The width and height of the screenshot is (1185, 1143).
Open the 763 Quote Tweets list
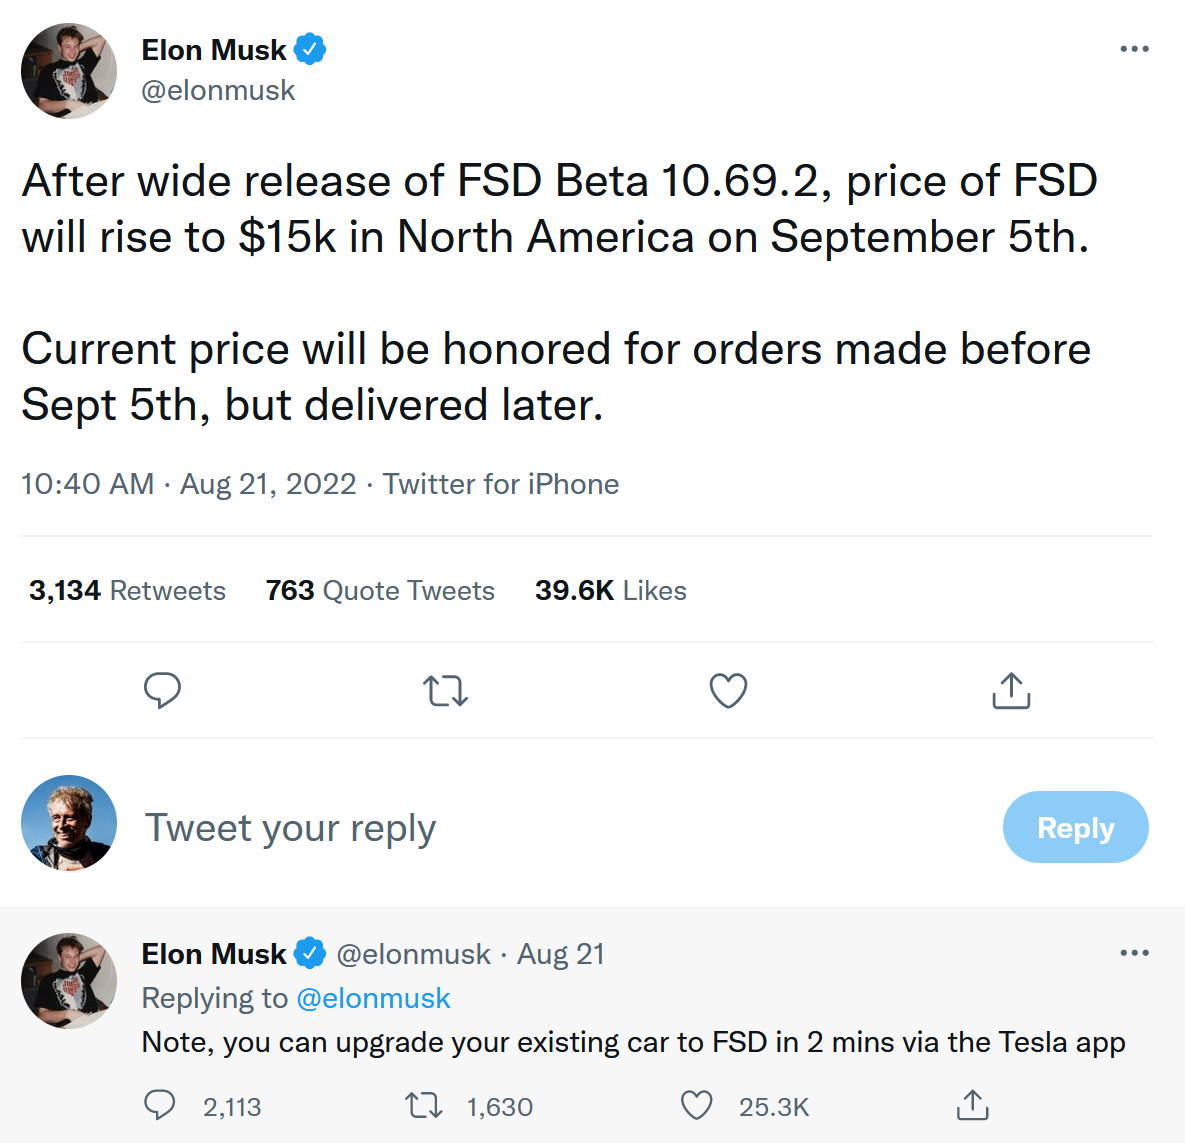click(x=380, y=591)
